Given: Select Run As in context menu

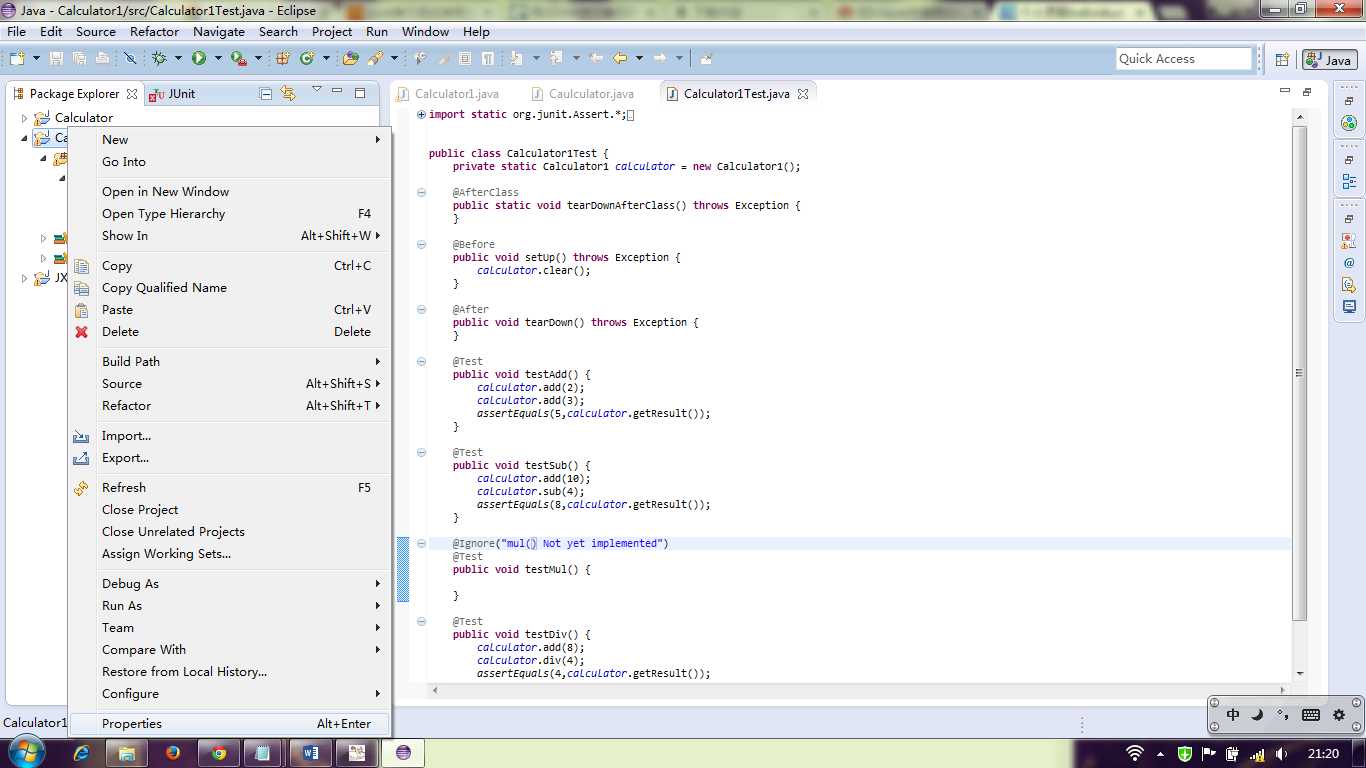Looking at the screenshot, I should click(x=229, y=606).
